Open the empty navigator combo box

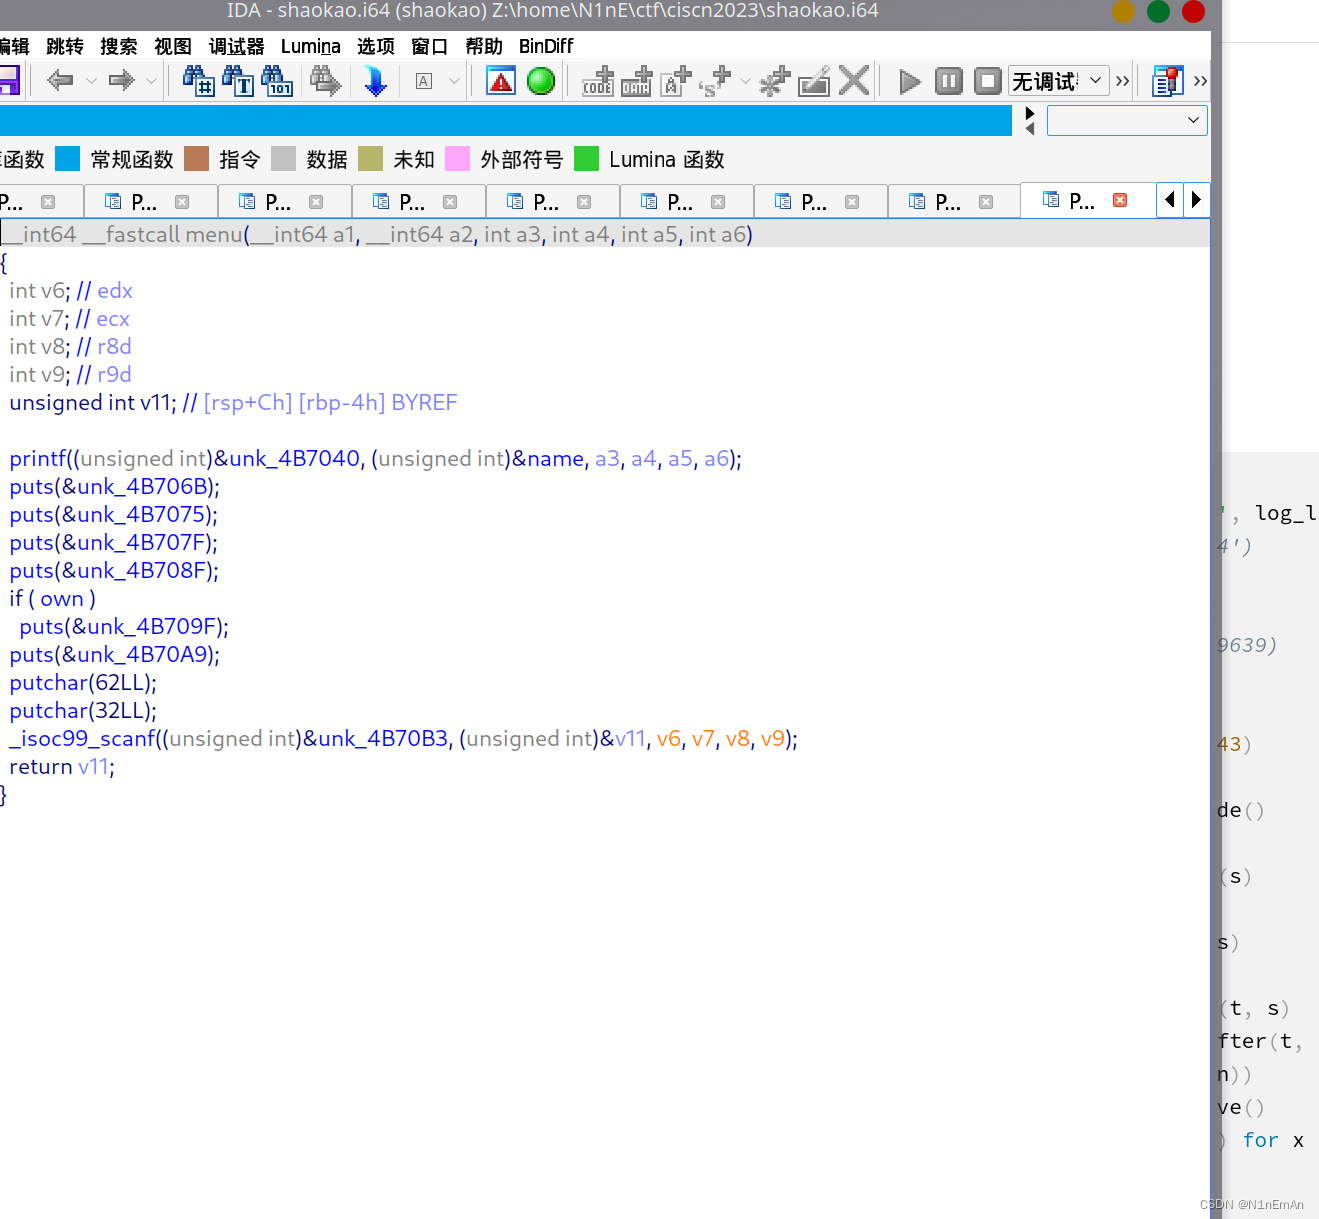(1127, 120)
